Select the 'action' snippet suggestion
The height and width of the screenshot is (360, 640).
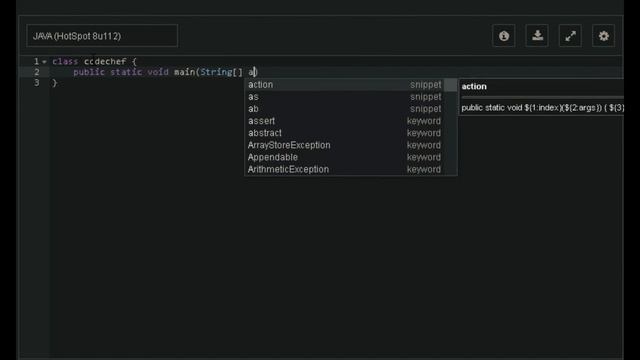click(344, 84)
